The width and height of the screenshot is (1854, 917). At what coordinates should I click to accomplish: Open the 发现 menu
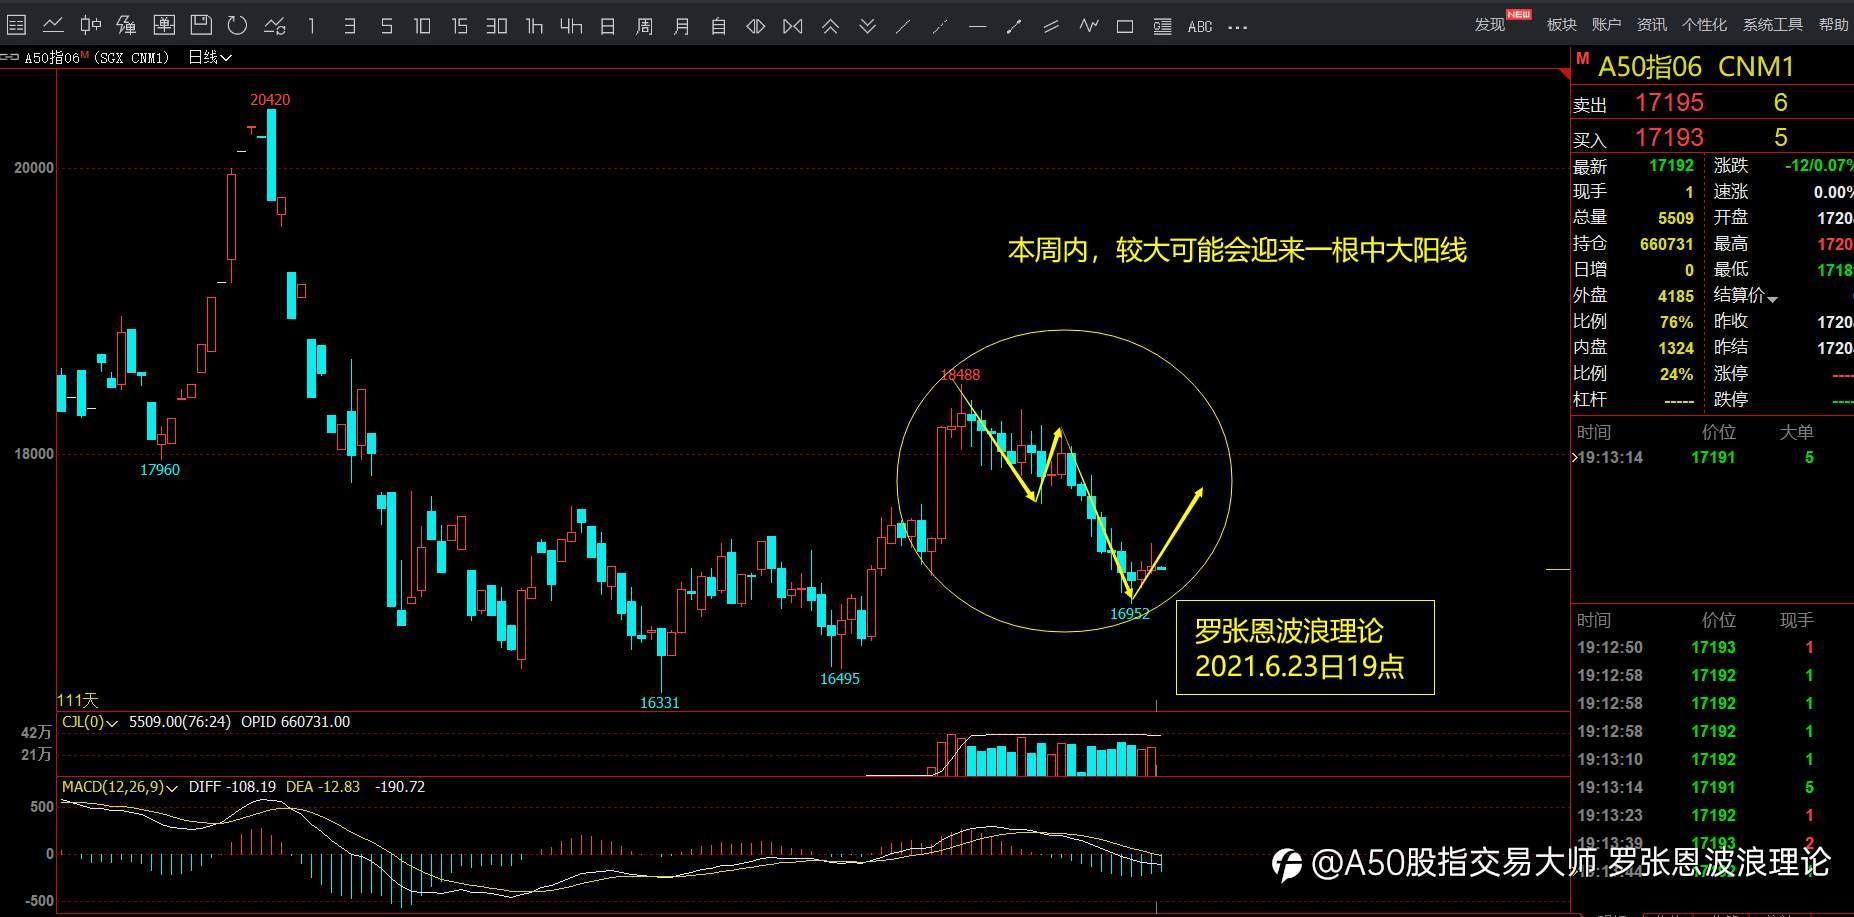point(1489,25)
